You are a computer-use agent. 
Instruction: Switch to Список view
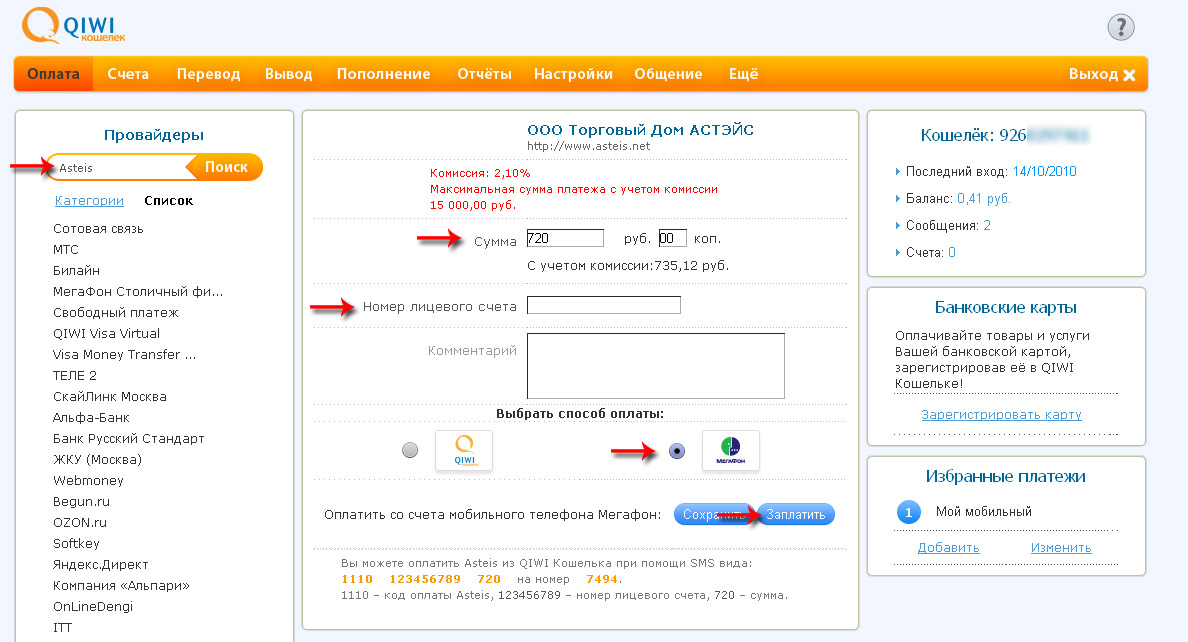(x=168, y=200)
